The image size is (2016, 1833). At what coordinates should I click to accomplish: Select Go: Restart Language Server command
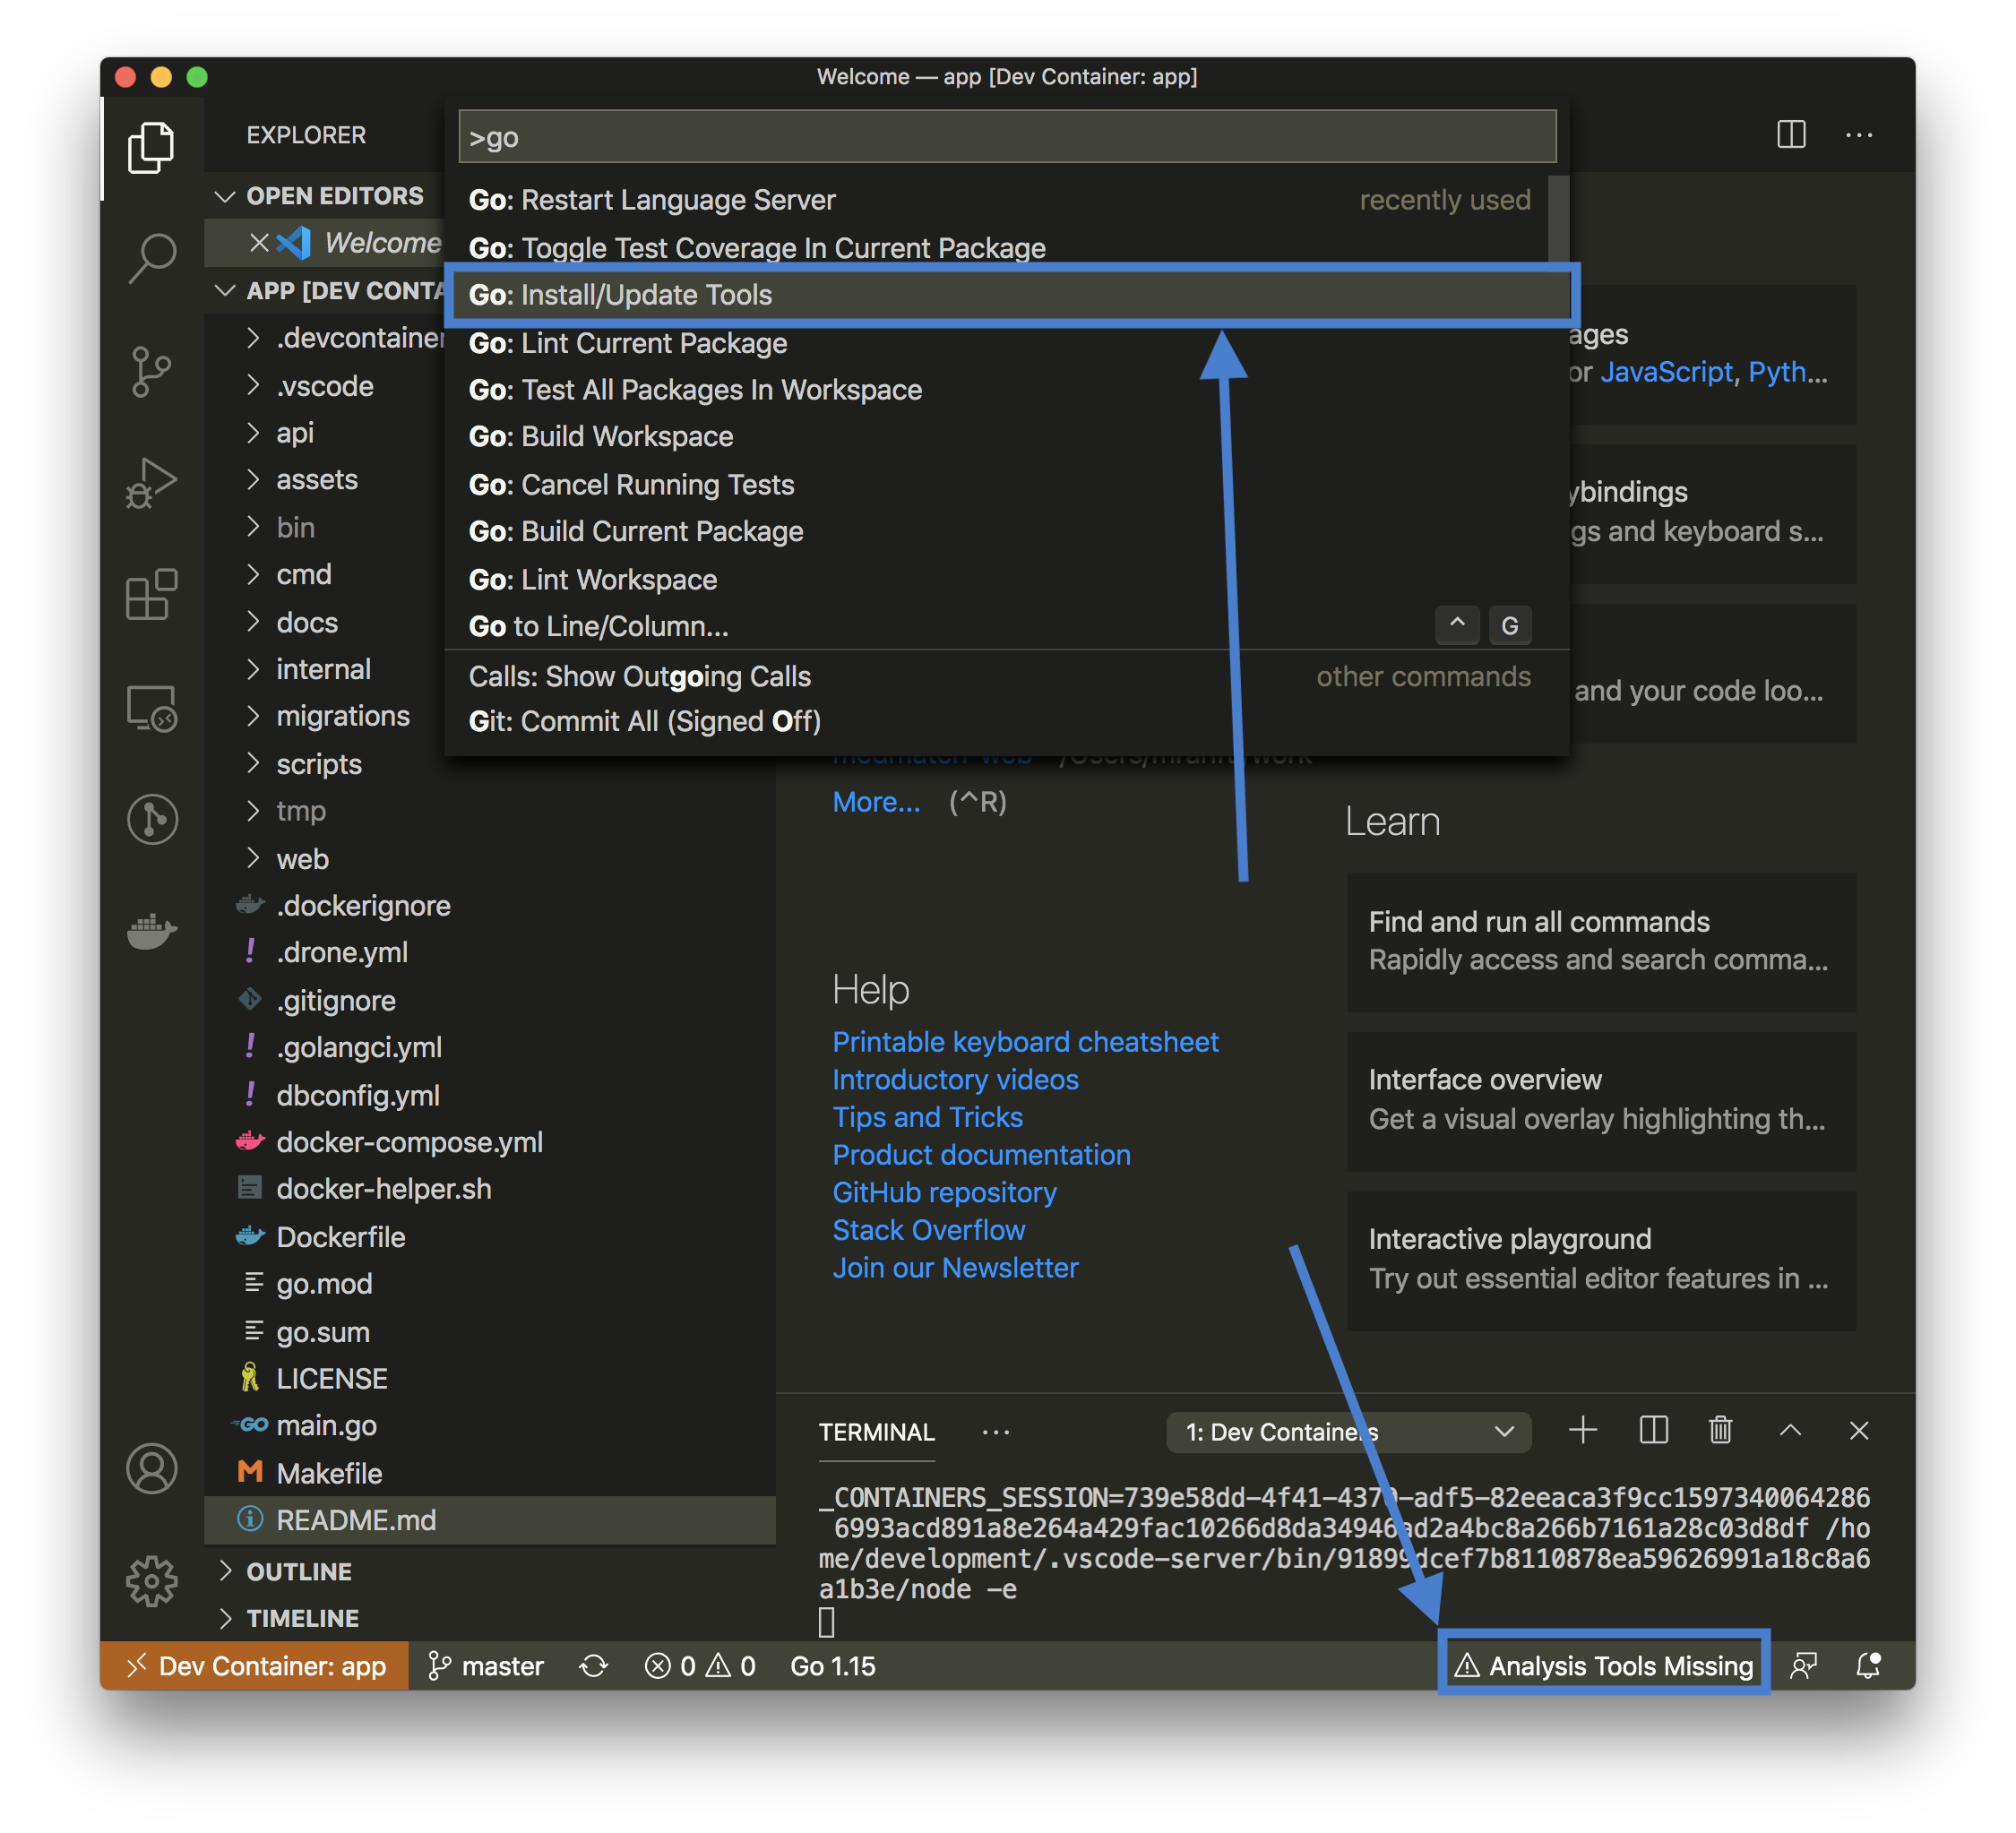[652, 199]
